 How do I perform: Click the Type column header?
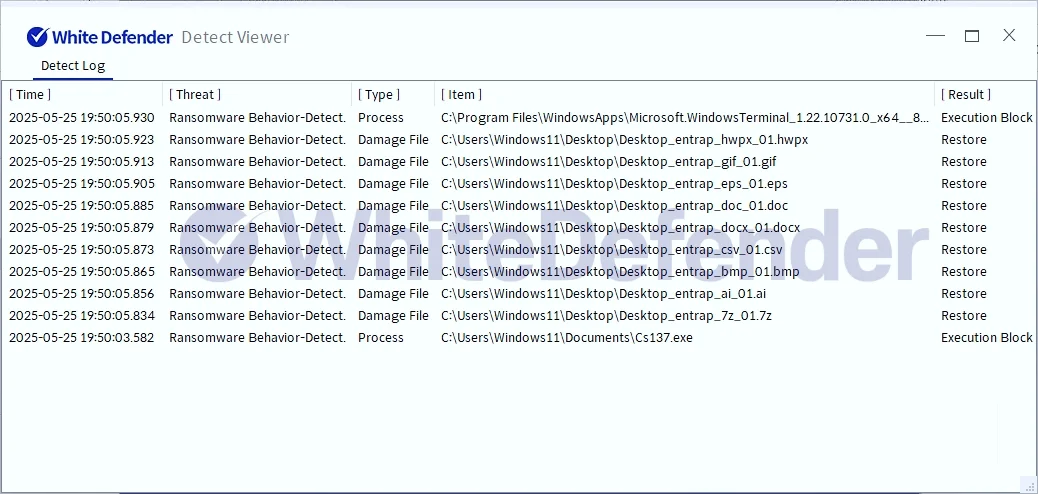pyautogui.click(x=379, y=94)
